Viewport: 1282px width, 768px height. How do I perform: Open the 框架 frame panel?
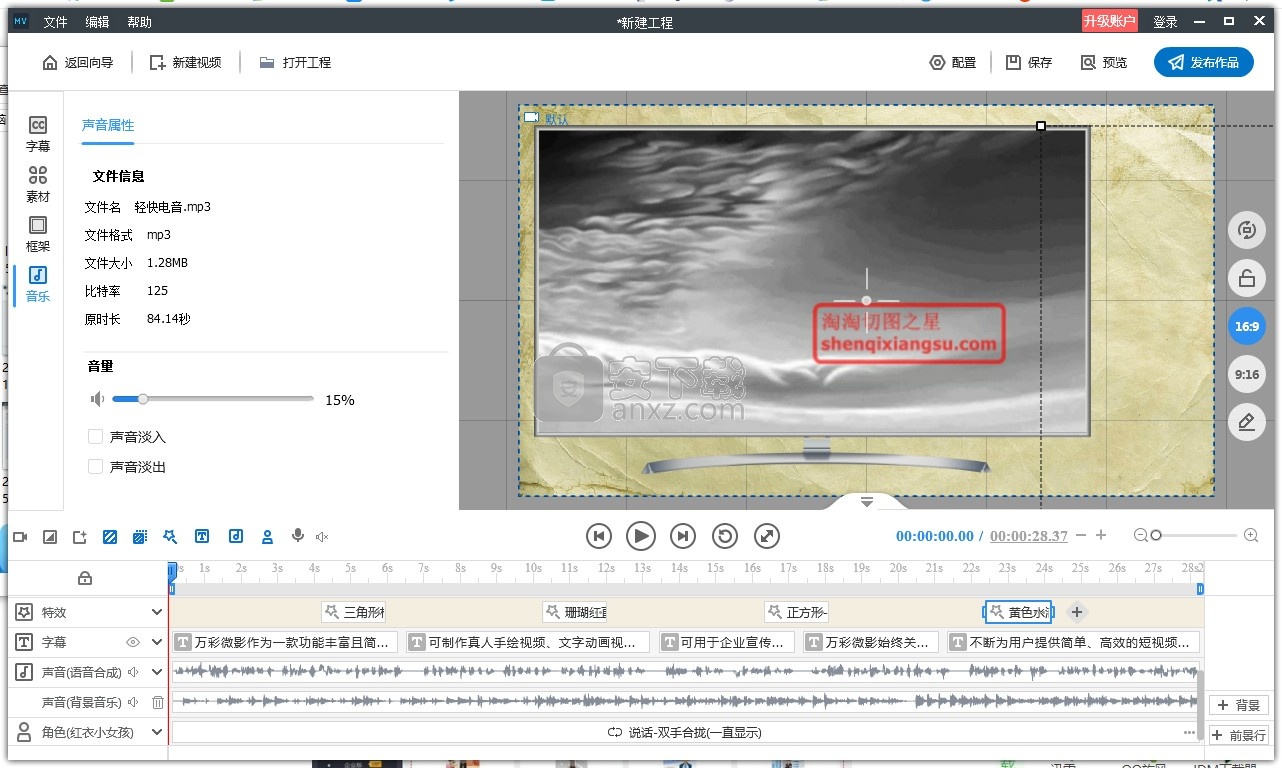click(x=38, y=234)
